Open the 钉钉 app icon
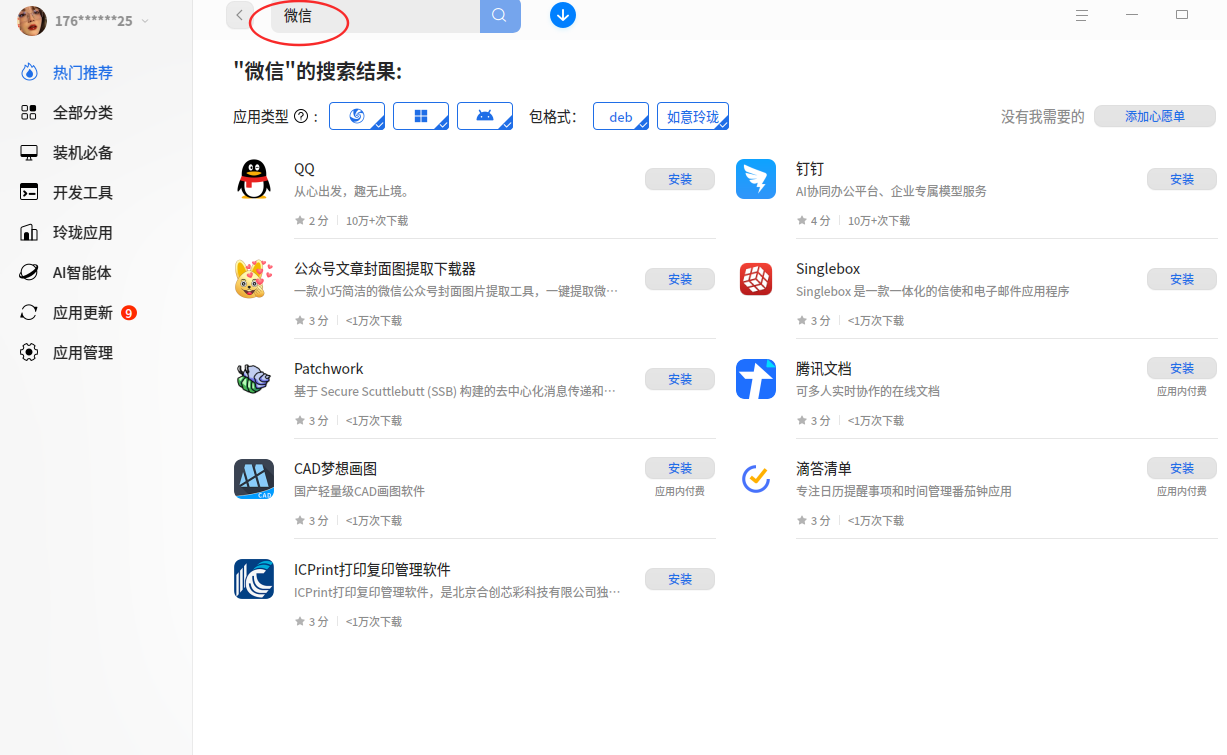The width and height of the screenshot is (1227, 755). [x=756, y=179]
